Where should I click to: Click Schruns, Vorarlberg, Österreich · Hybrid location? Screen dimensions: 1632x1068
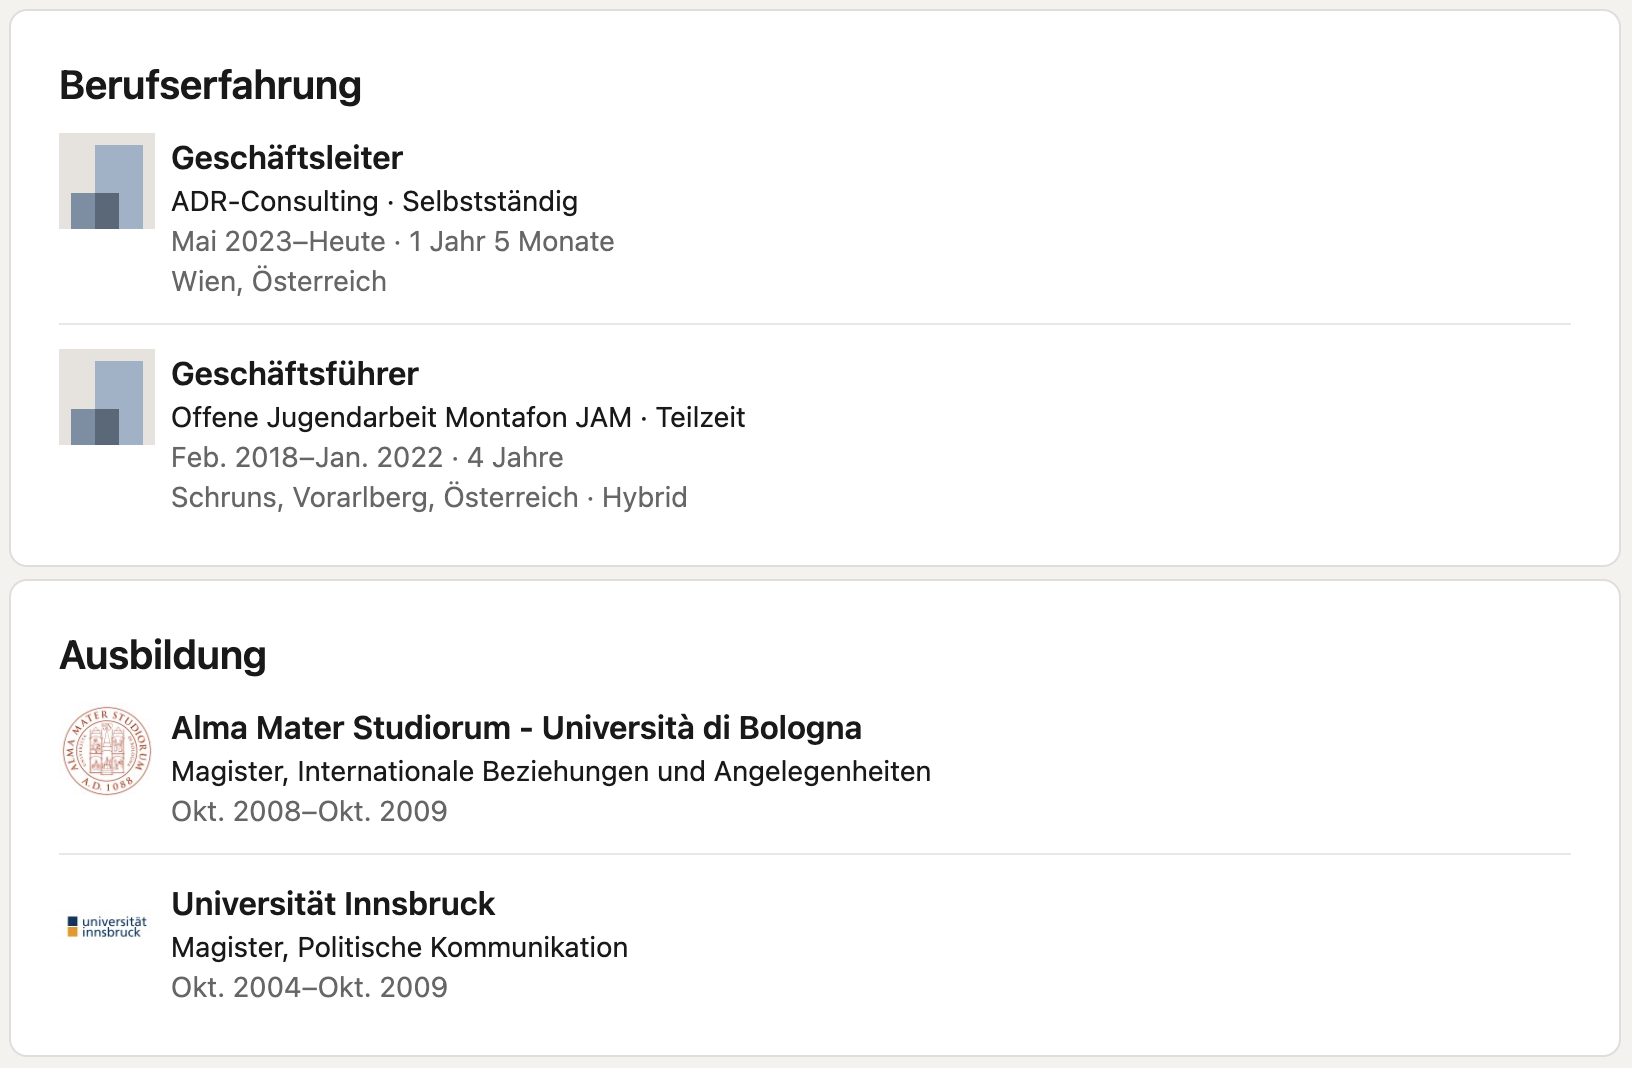[x=429, y=497]
